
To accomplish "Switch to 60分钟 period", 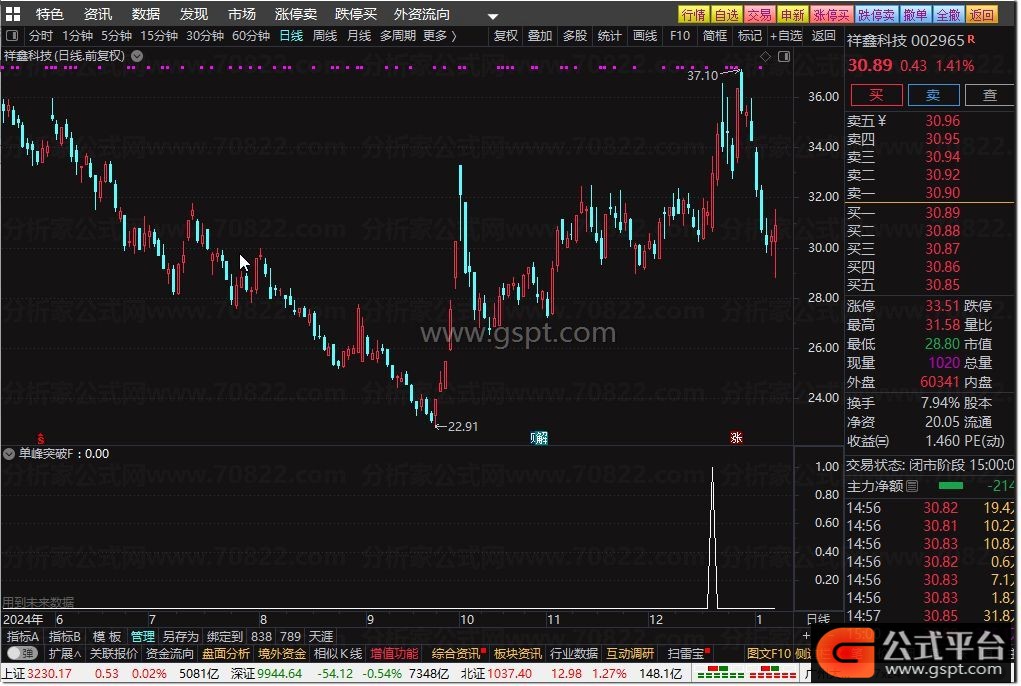I will click(251, 35).
